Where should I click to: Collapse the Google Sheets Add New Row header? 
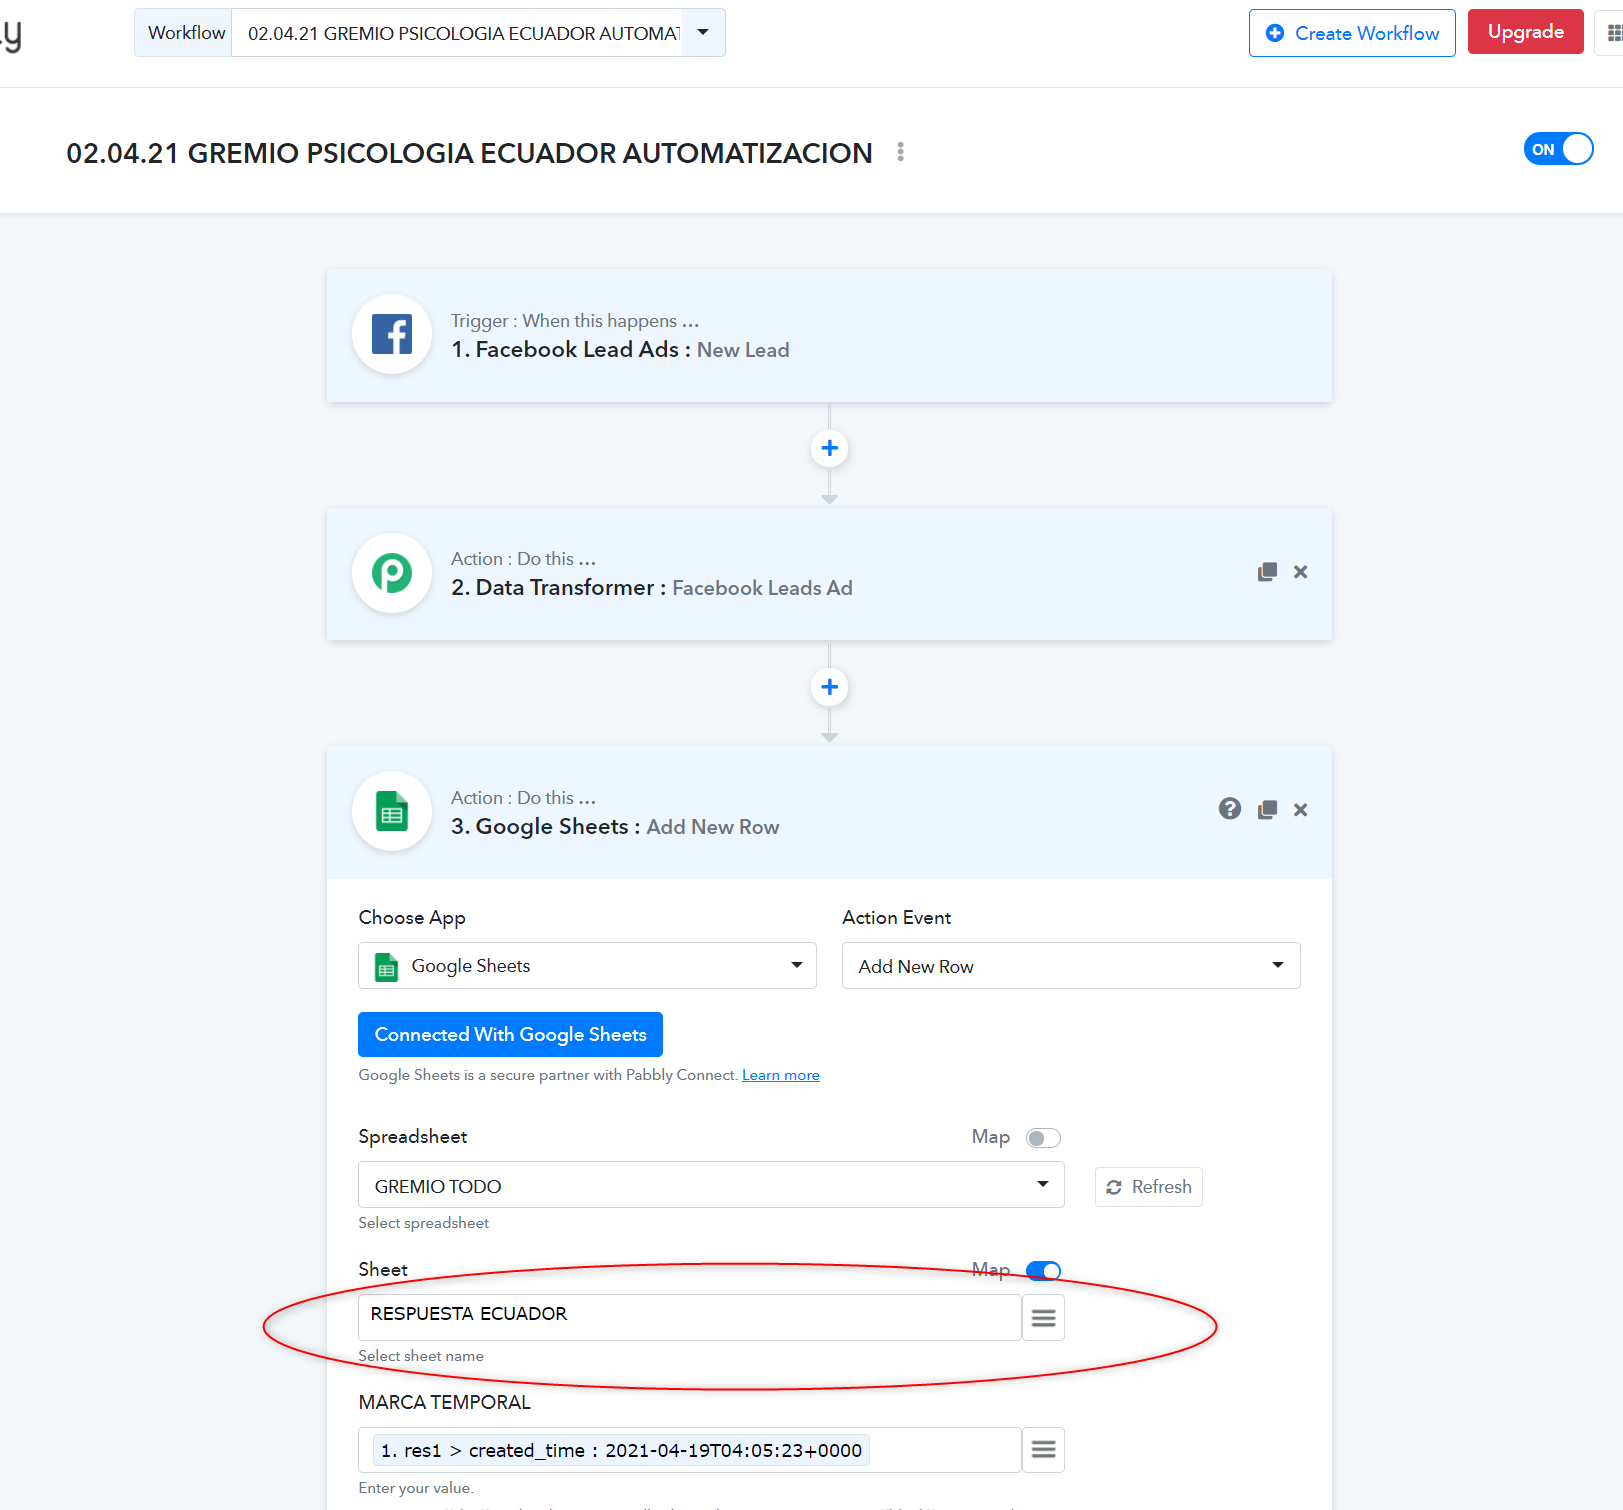(829, 812)
